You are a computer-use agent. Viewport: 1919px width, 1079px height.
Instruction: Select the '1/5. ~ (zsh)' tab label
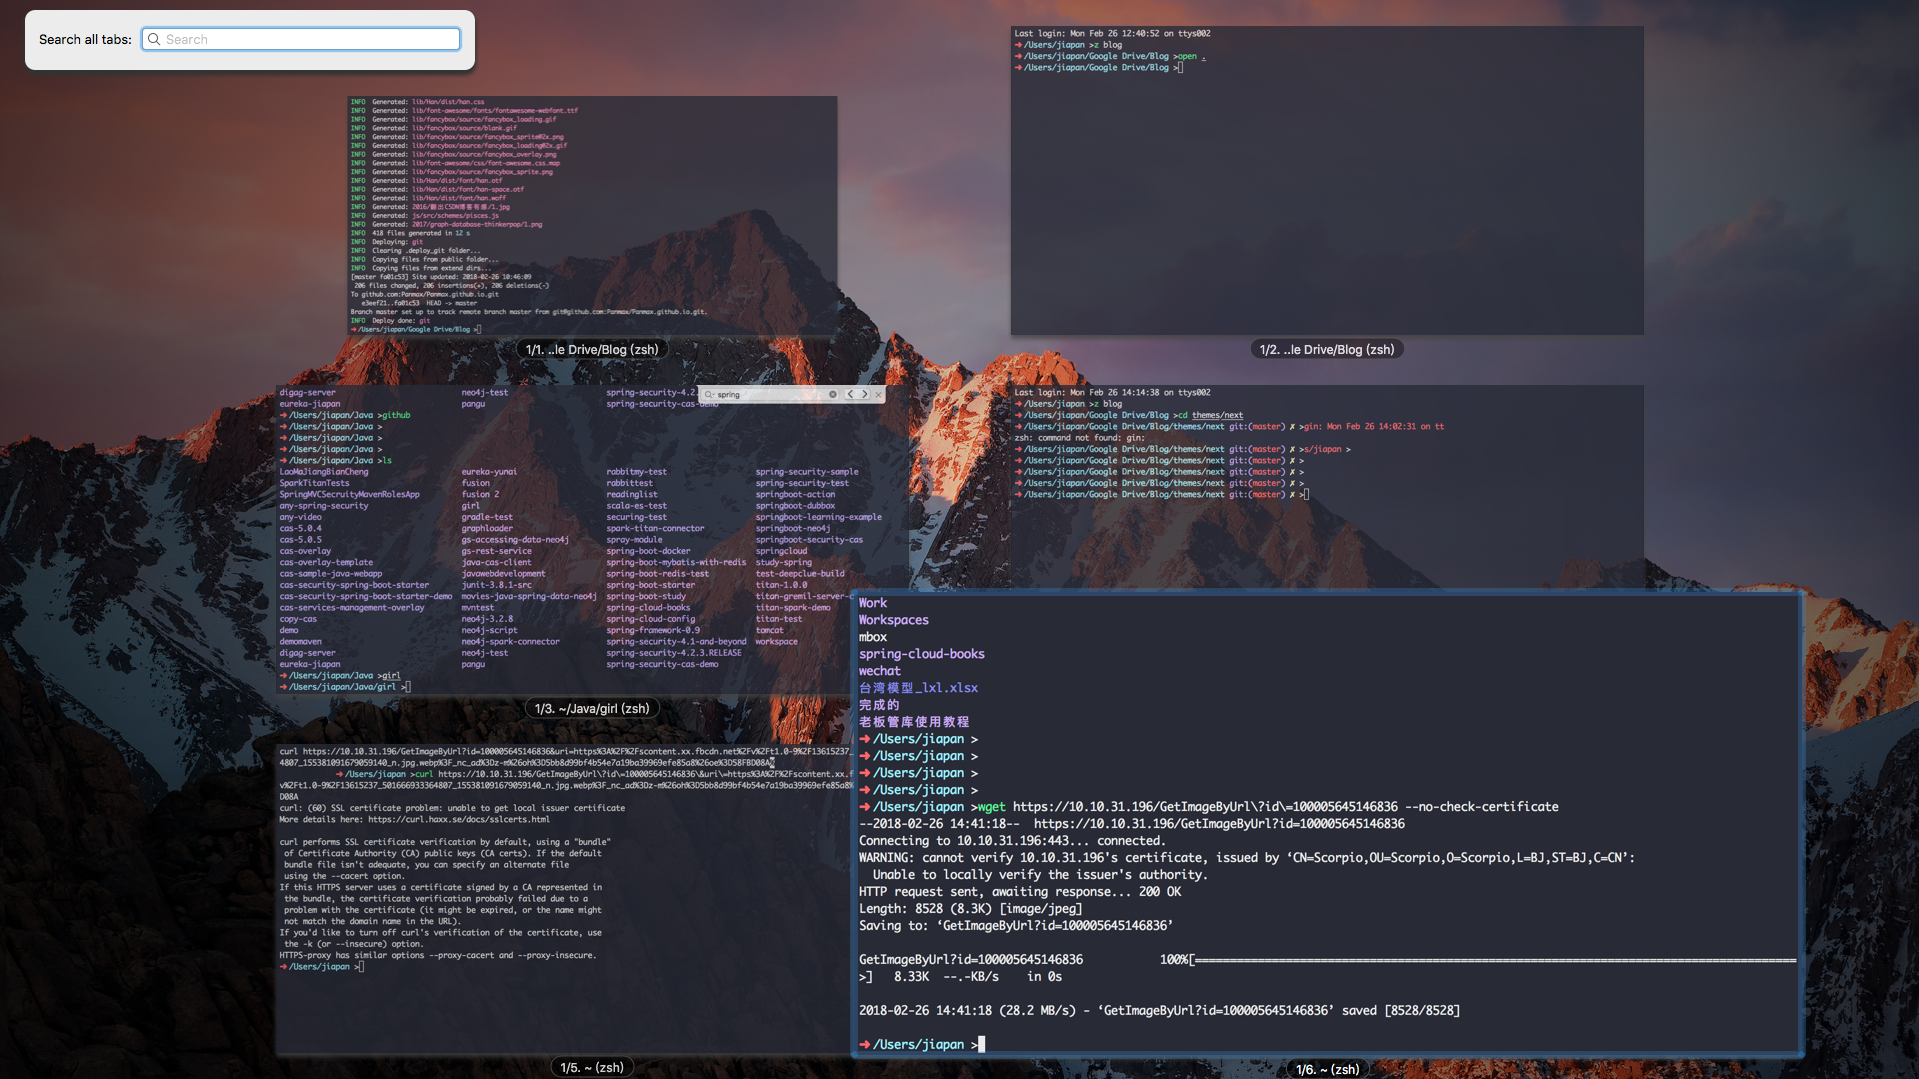[x=592, y=1067]
